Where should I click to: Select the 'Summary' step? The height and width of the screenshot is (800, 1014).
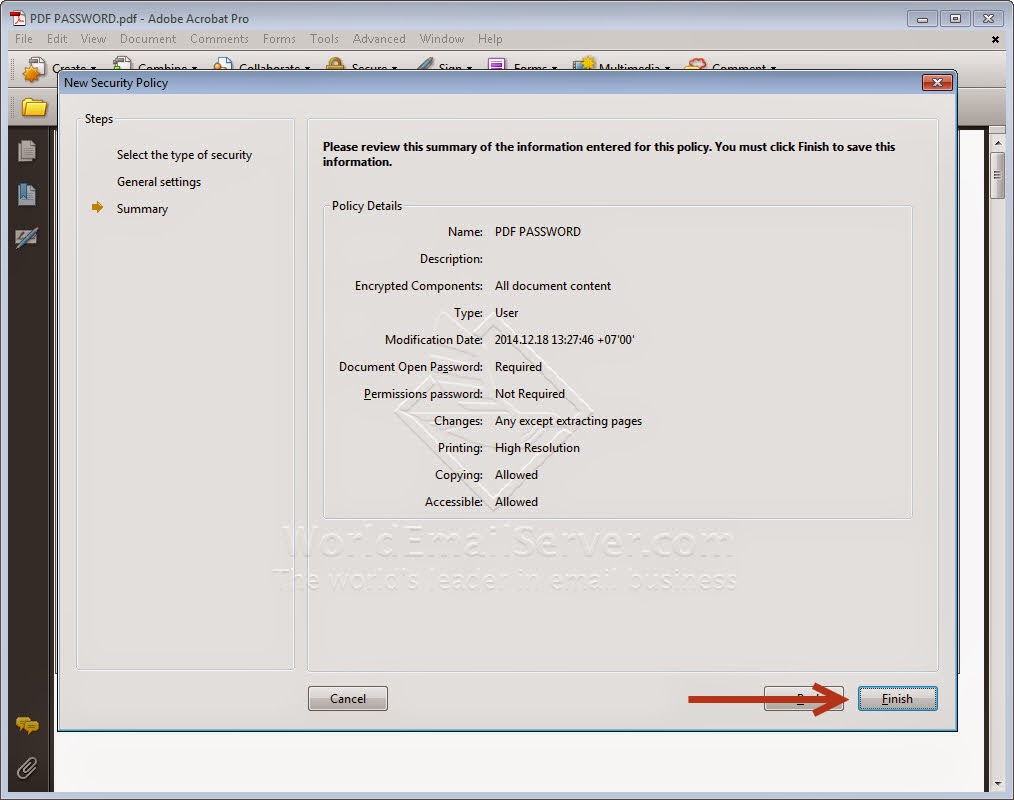pos(142,209)
